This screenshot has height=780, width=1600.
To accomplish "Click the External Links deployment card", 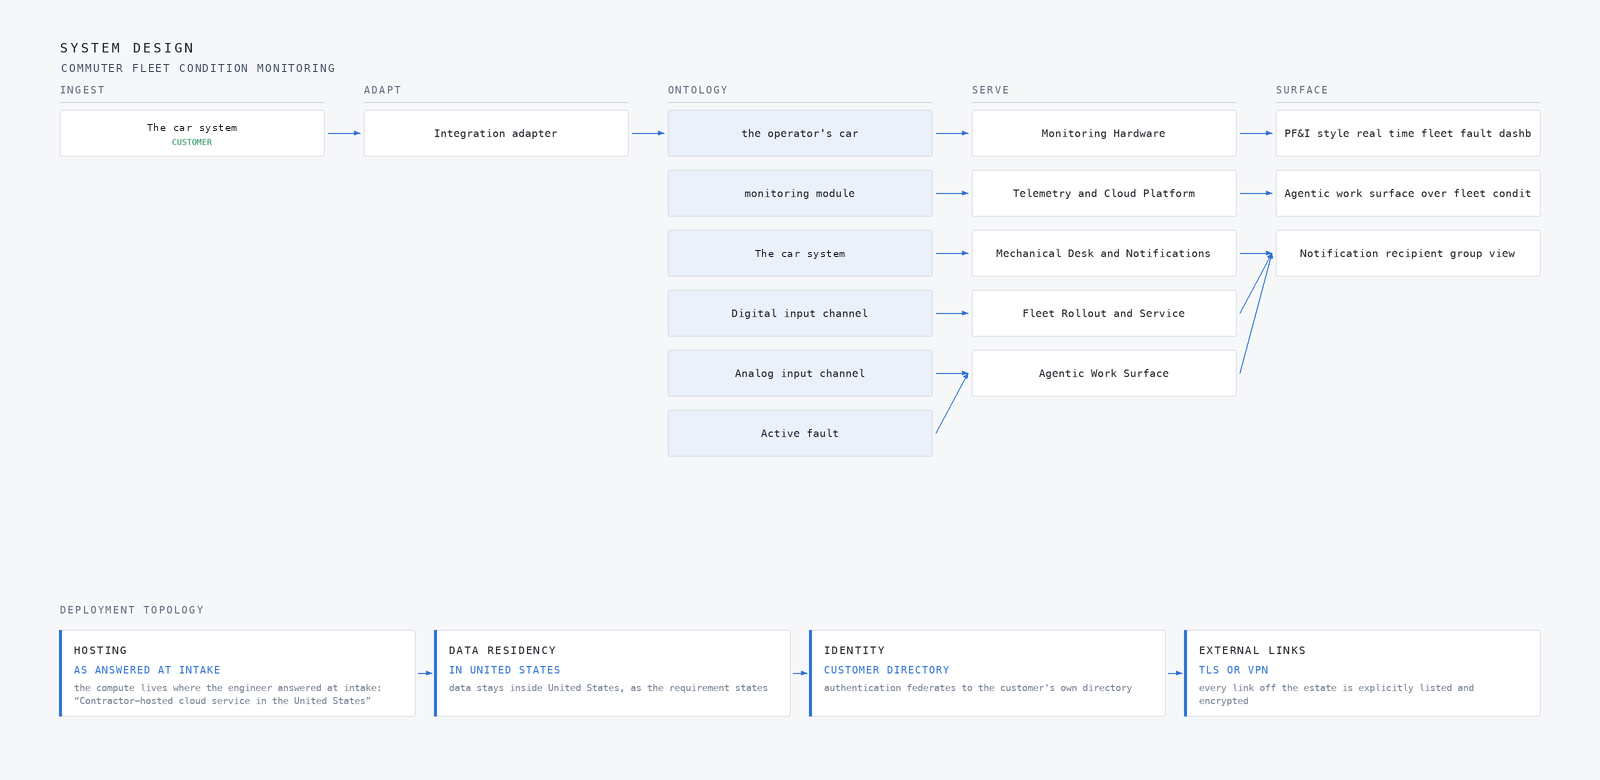I will [x=1362, y=673].
